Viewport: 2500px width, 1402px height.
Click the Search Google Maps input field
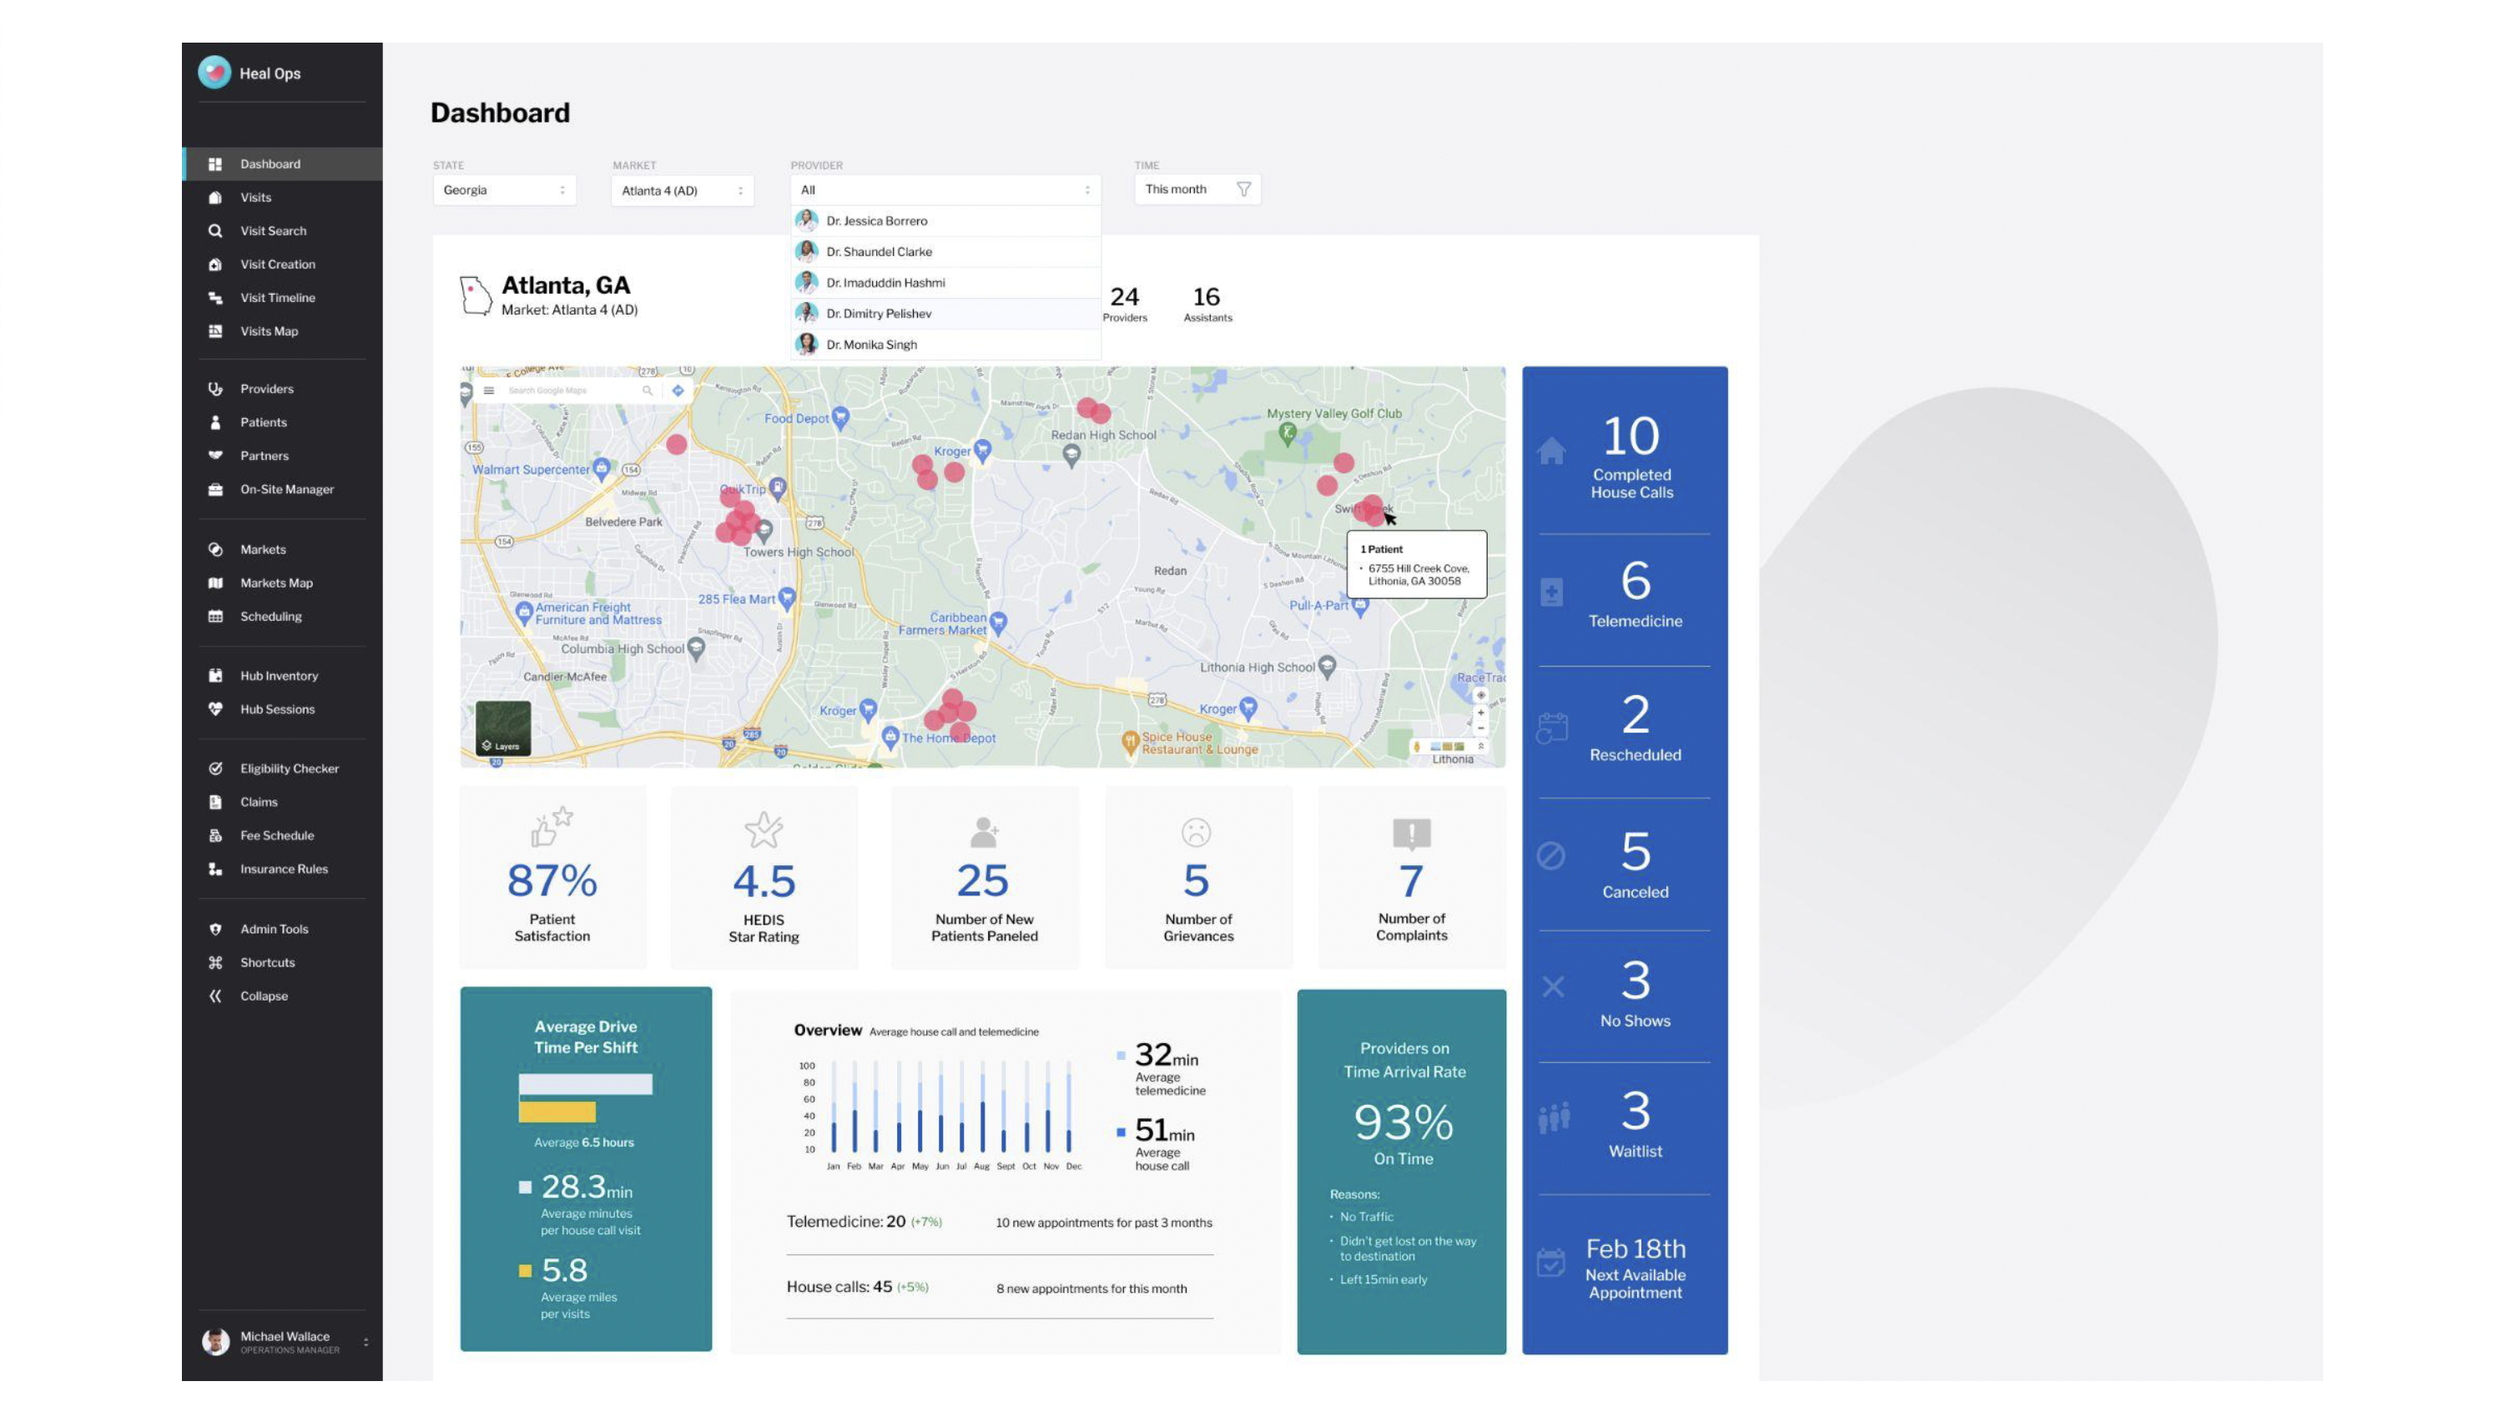pyautogui.click(x=570, y=391)
